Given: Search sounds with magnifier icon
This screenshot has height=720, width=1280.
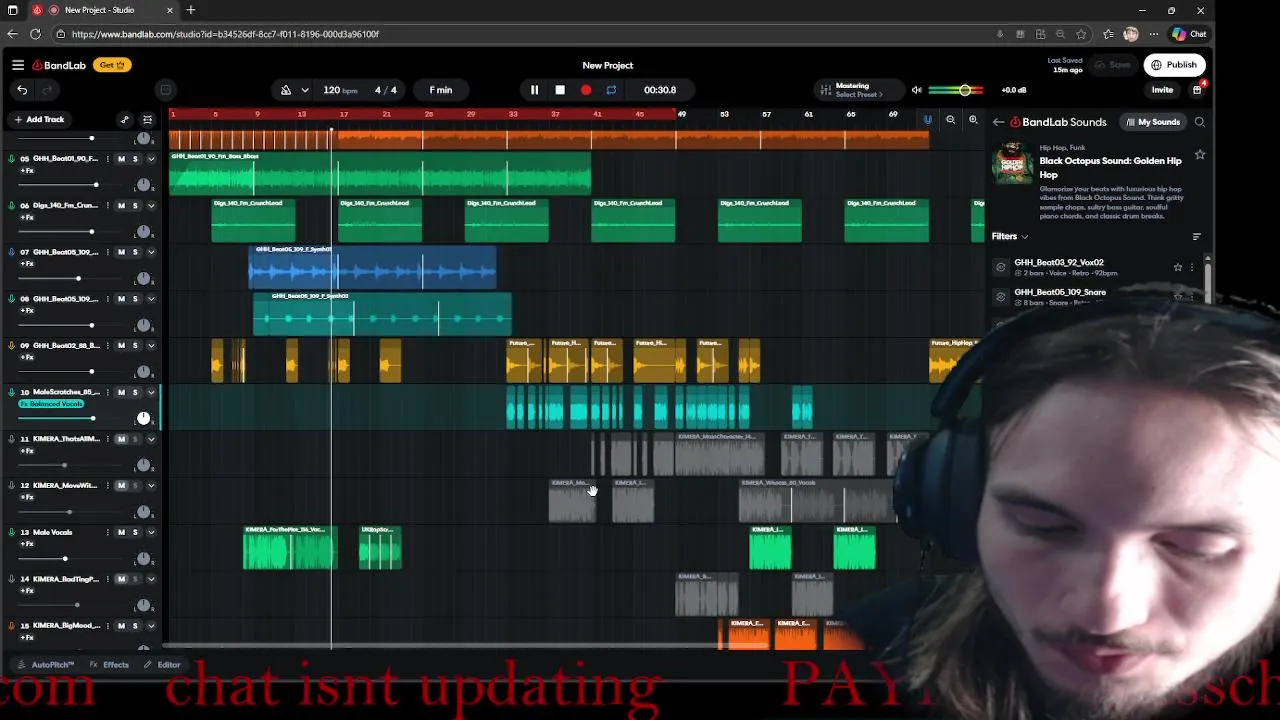Looking at the screenshot, I should (1199, 122).
